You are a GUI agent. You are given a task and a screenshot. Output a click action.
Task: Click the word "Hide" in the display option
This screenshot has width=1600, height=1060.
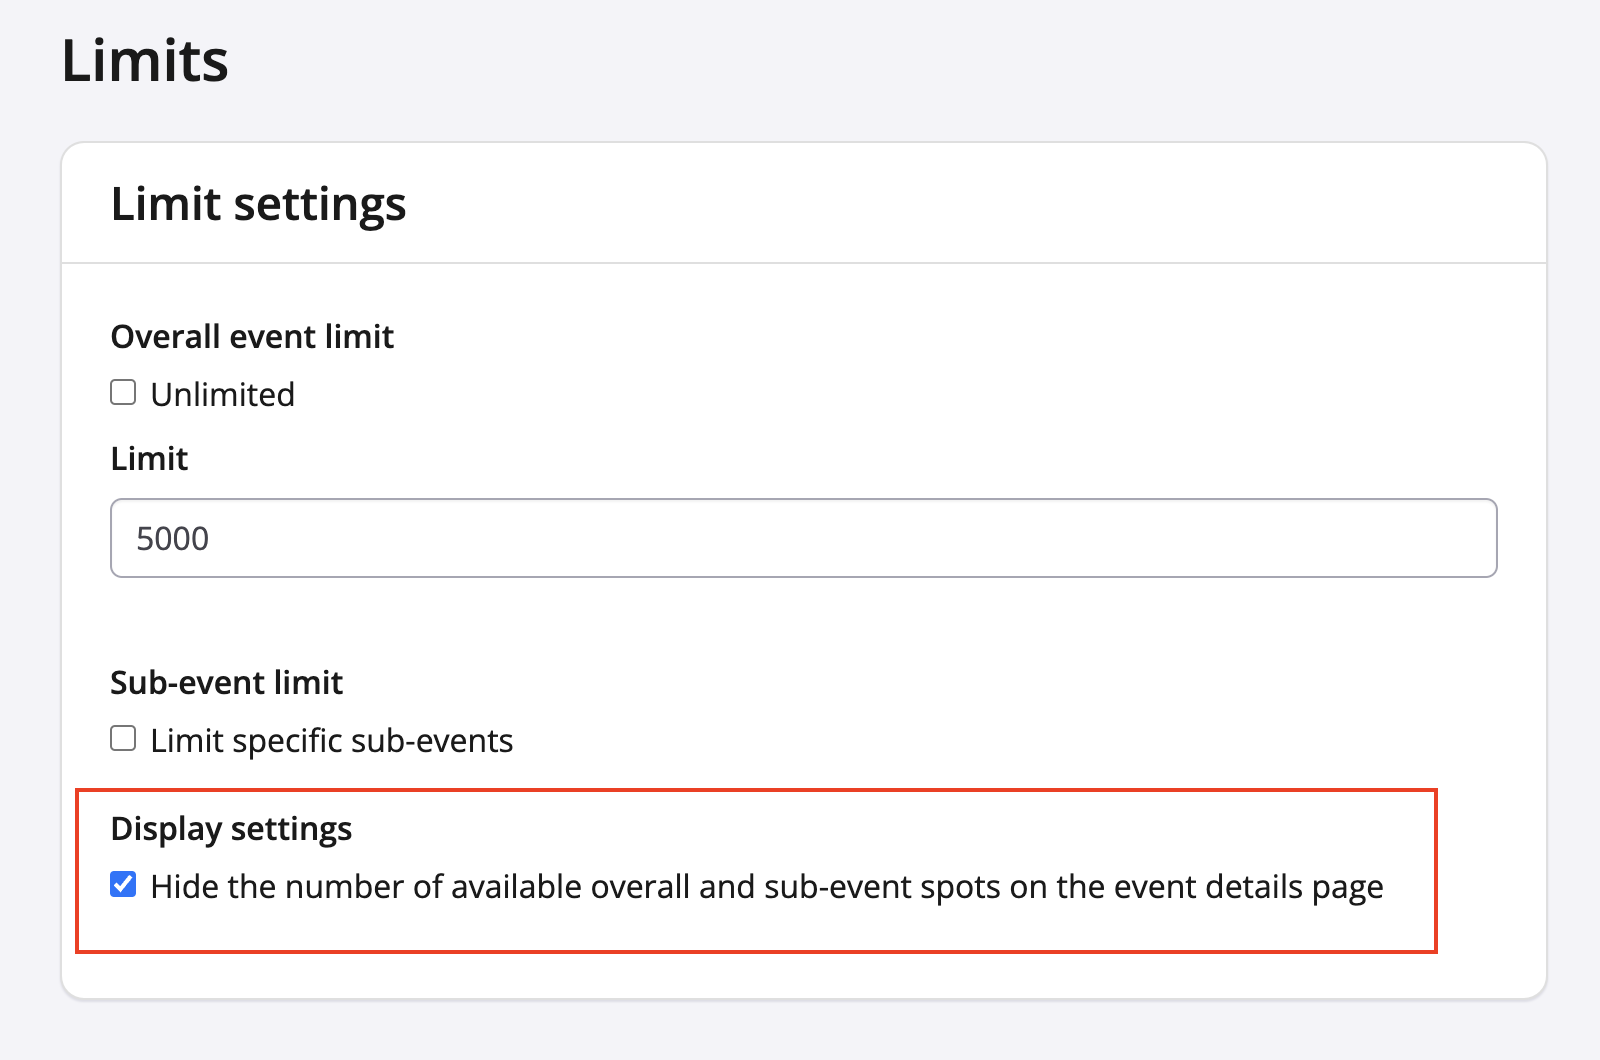tap(185, 887)
